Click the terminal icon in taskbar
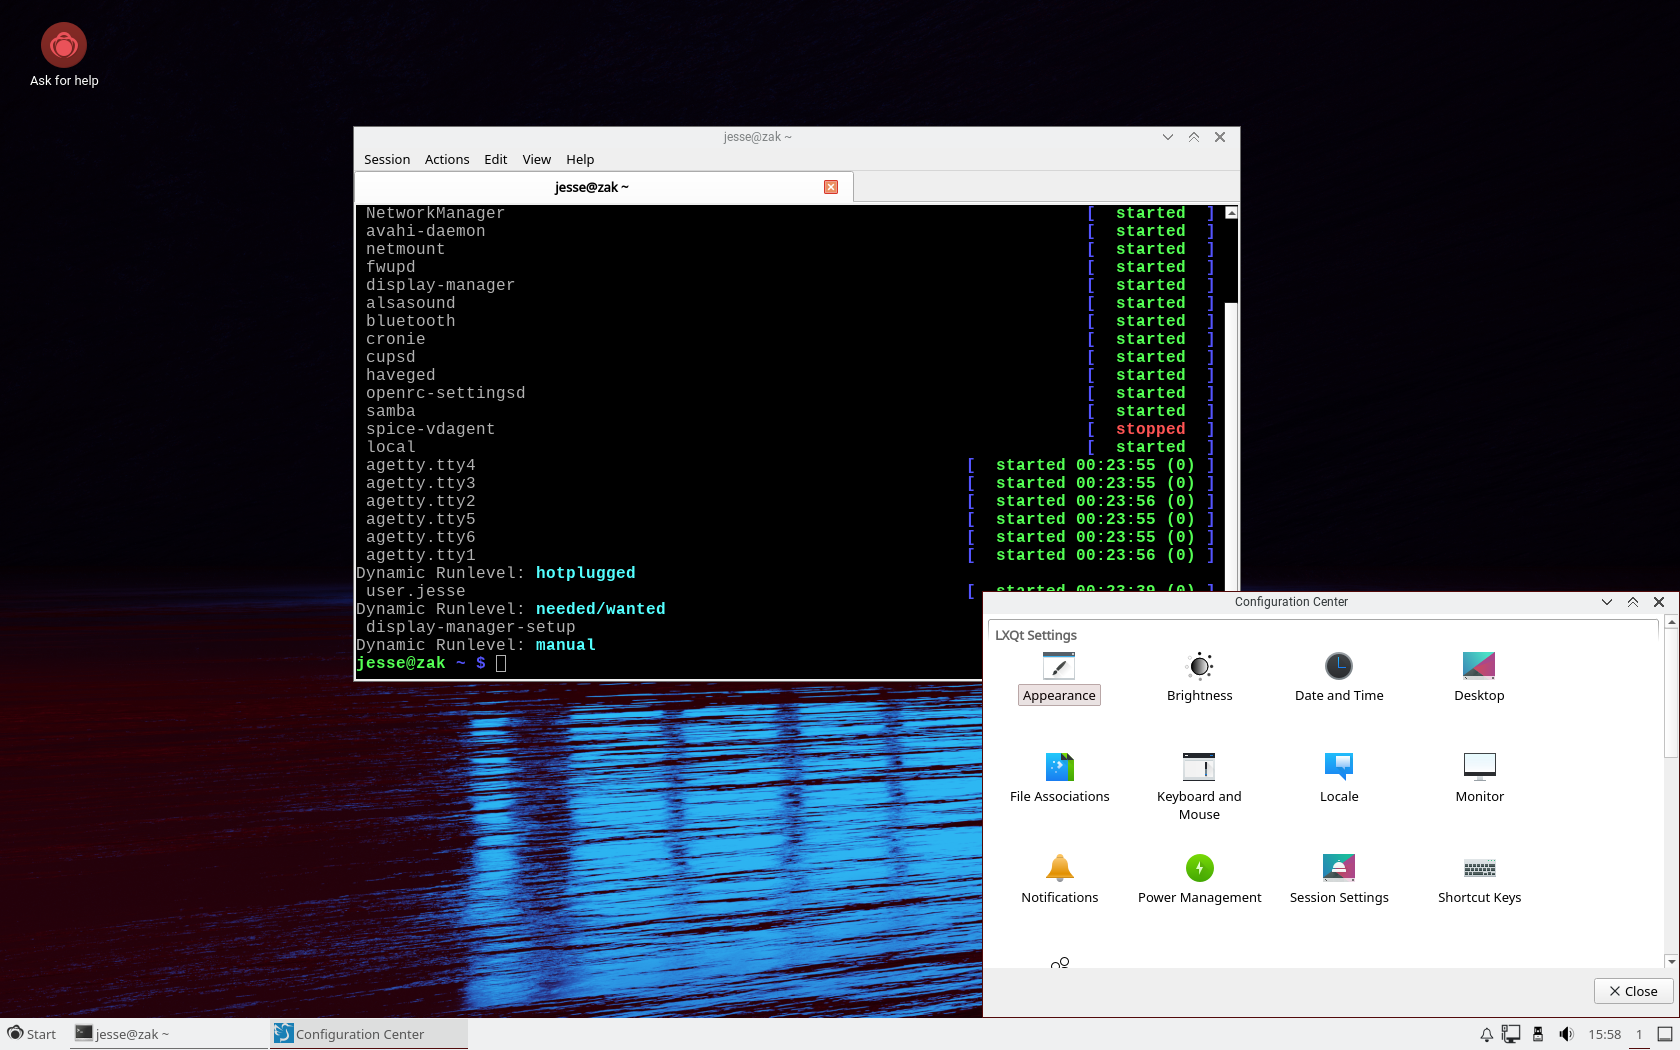 tap(84, 1034)
